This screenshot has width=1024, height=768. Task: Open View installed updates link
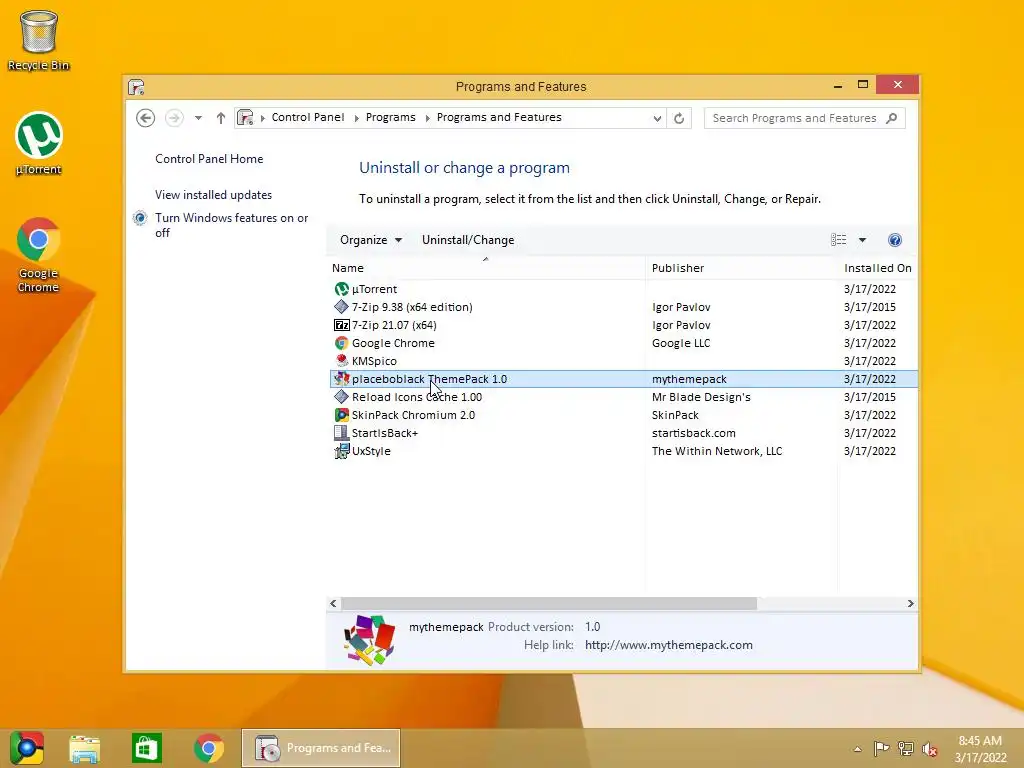tap(214, 195)
